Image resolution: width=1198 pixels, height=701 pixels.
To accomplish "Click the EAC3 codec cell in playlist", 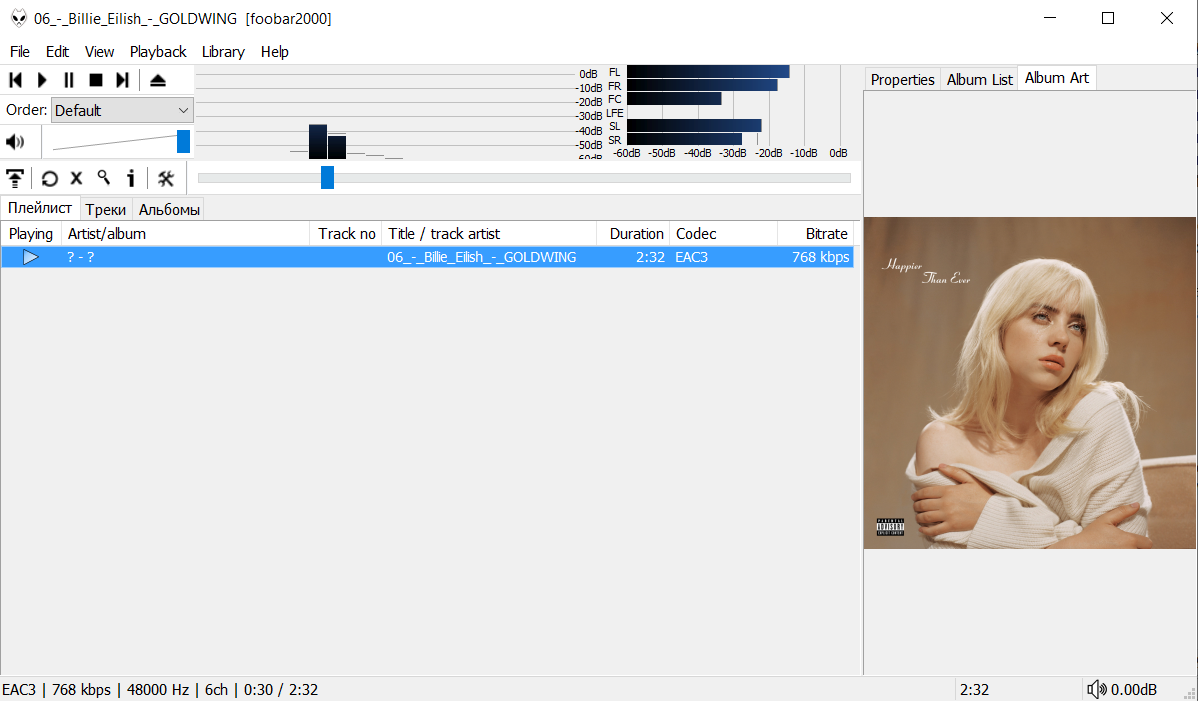I will [691, 257].
